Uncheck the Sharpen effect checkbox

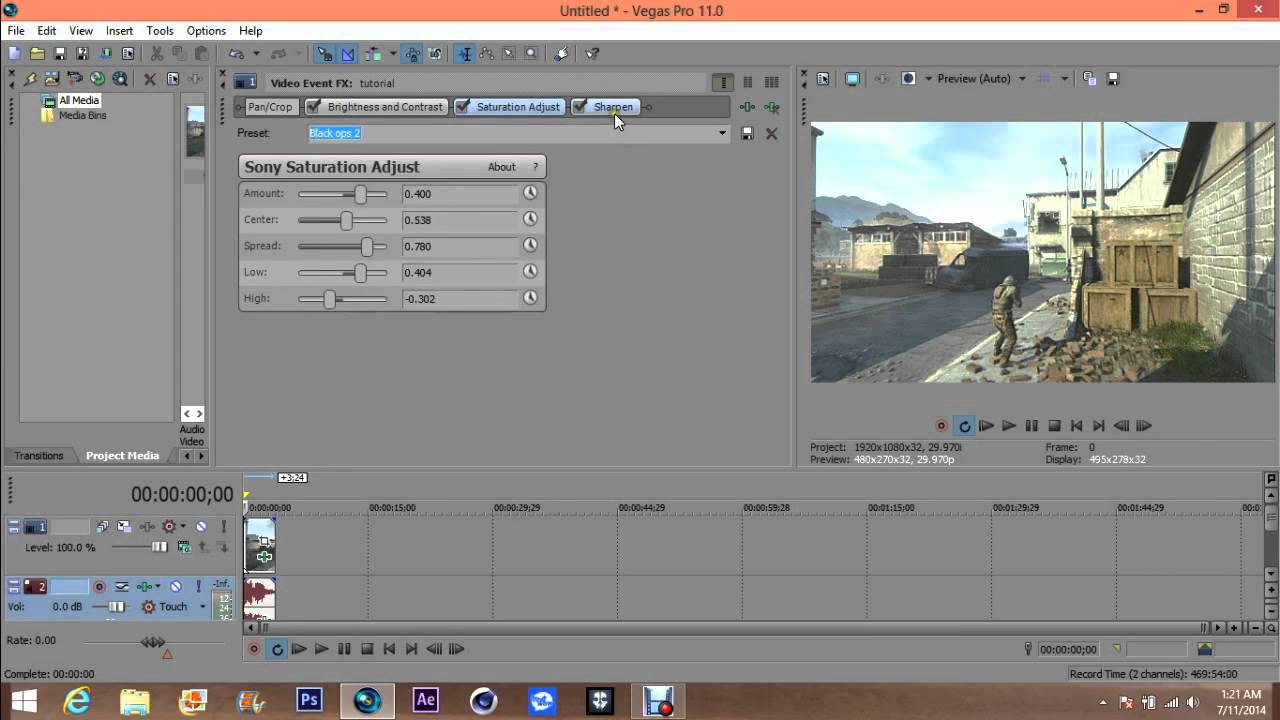click(x=580, y=107)
